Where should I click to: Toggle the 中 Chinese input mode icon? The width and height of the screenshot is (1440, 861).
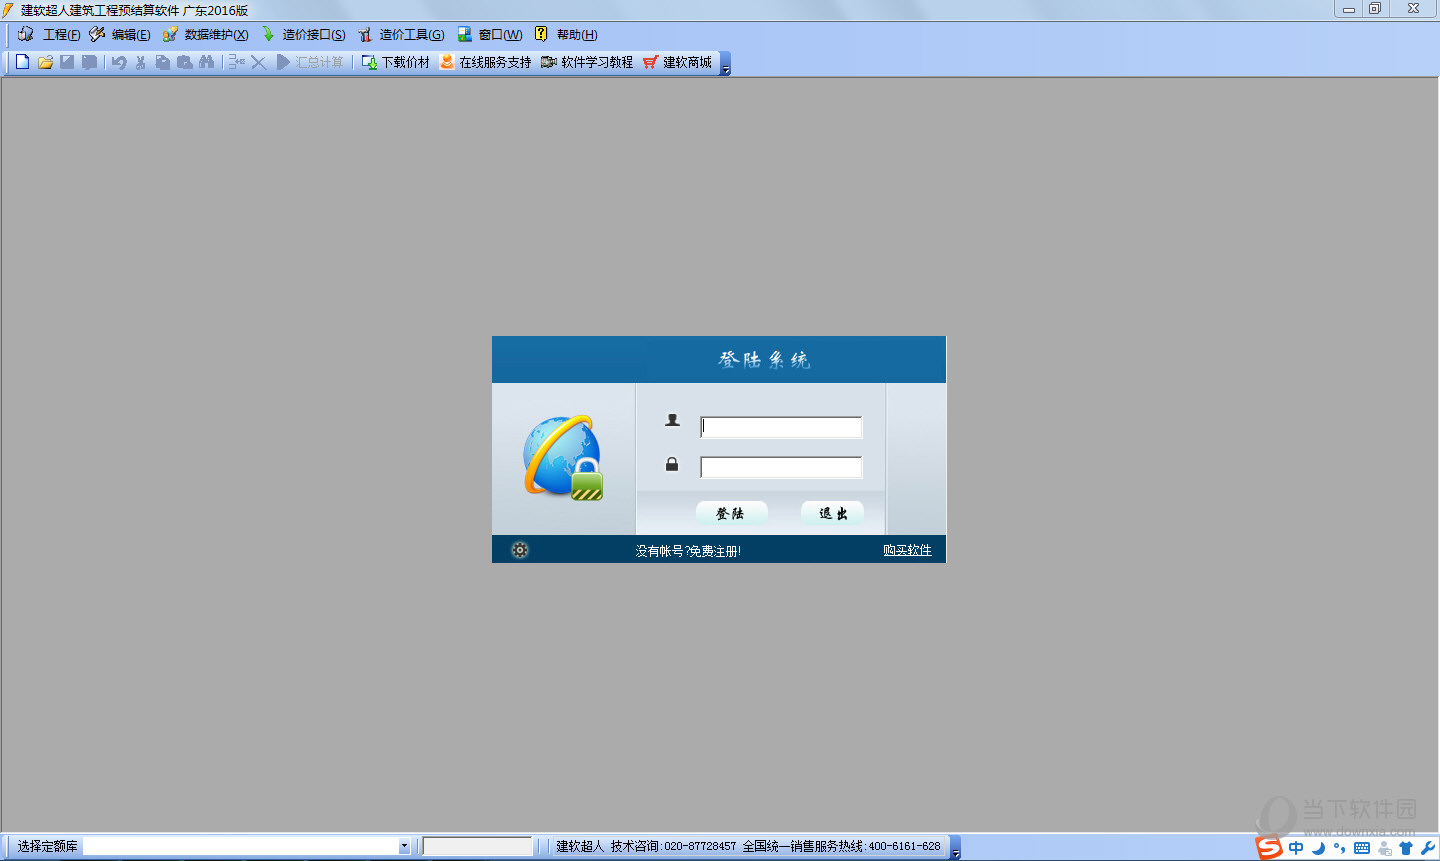coord(1296,848)
